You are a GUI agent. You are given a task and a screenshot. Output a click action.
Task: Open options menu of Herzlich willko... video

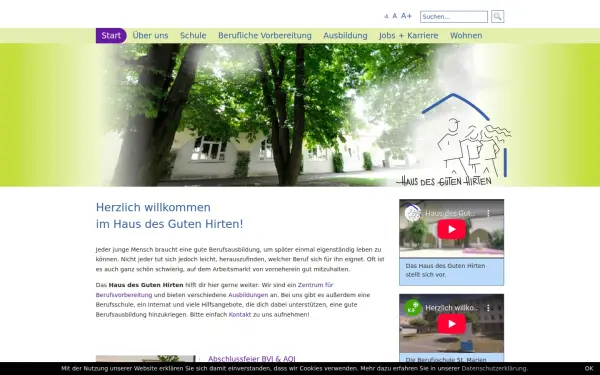[488, 308]
